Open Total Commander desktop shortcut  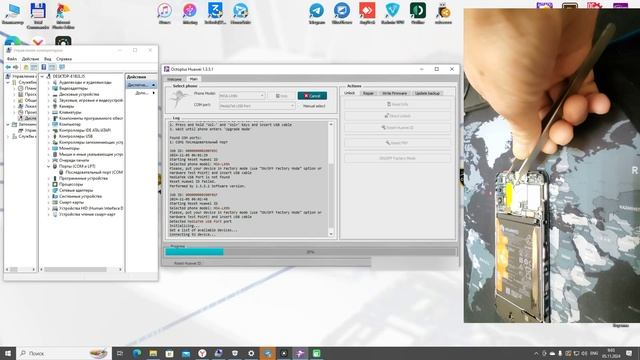click(x=38, y=16)
